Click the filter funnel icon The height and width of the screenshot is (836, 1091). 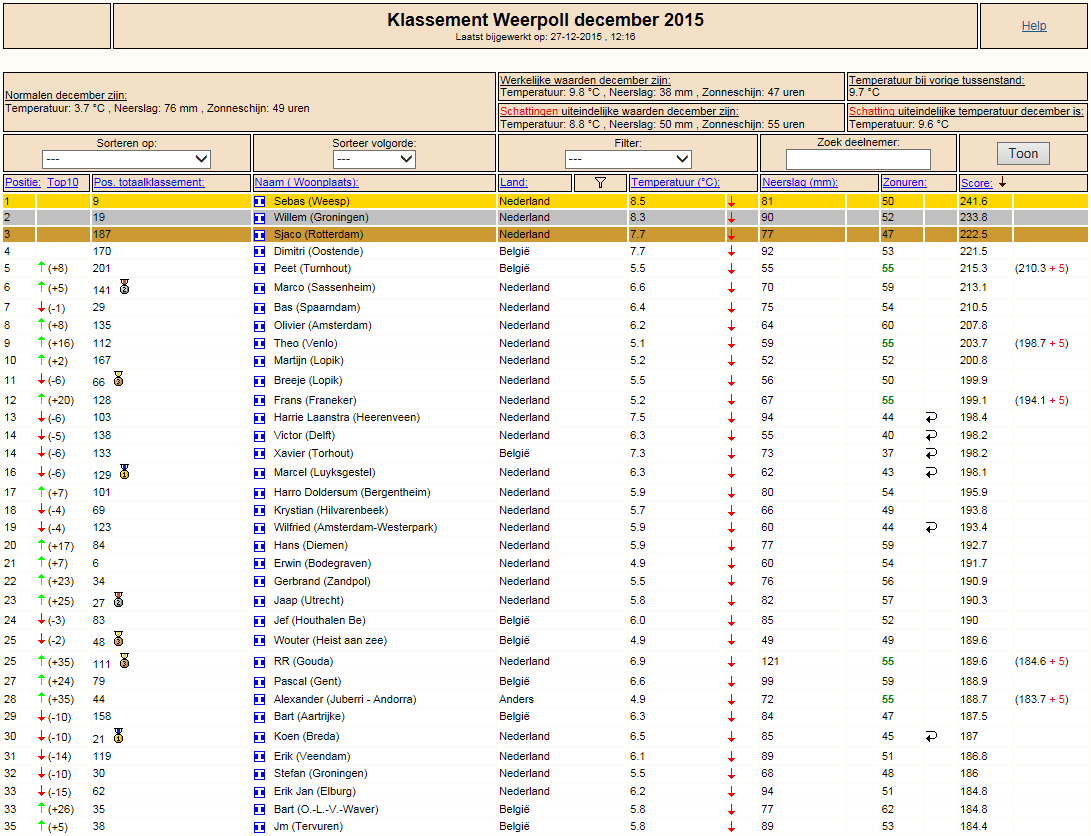tap(600, 183)
